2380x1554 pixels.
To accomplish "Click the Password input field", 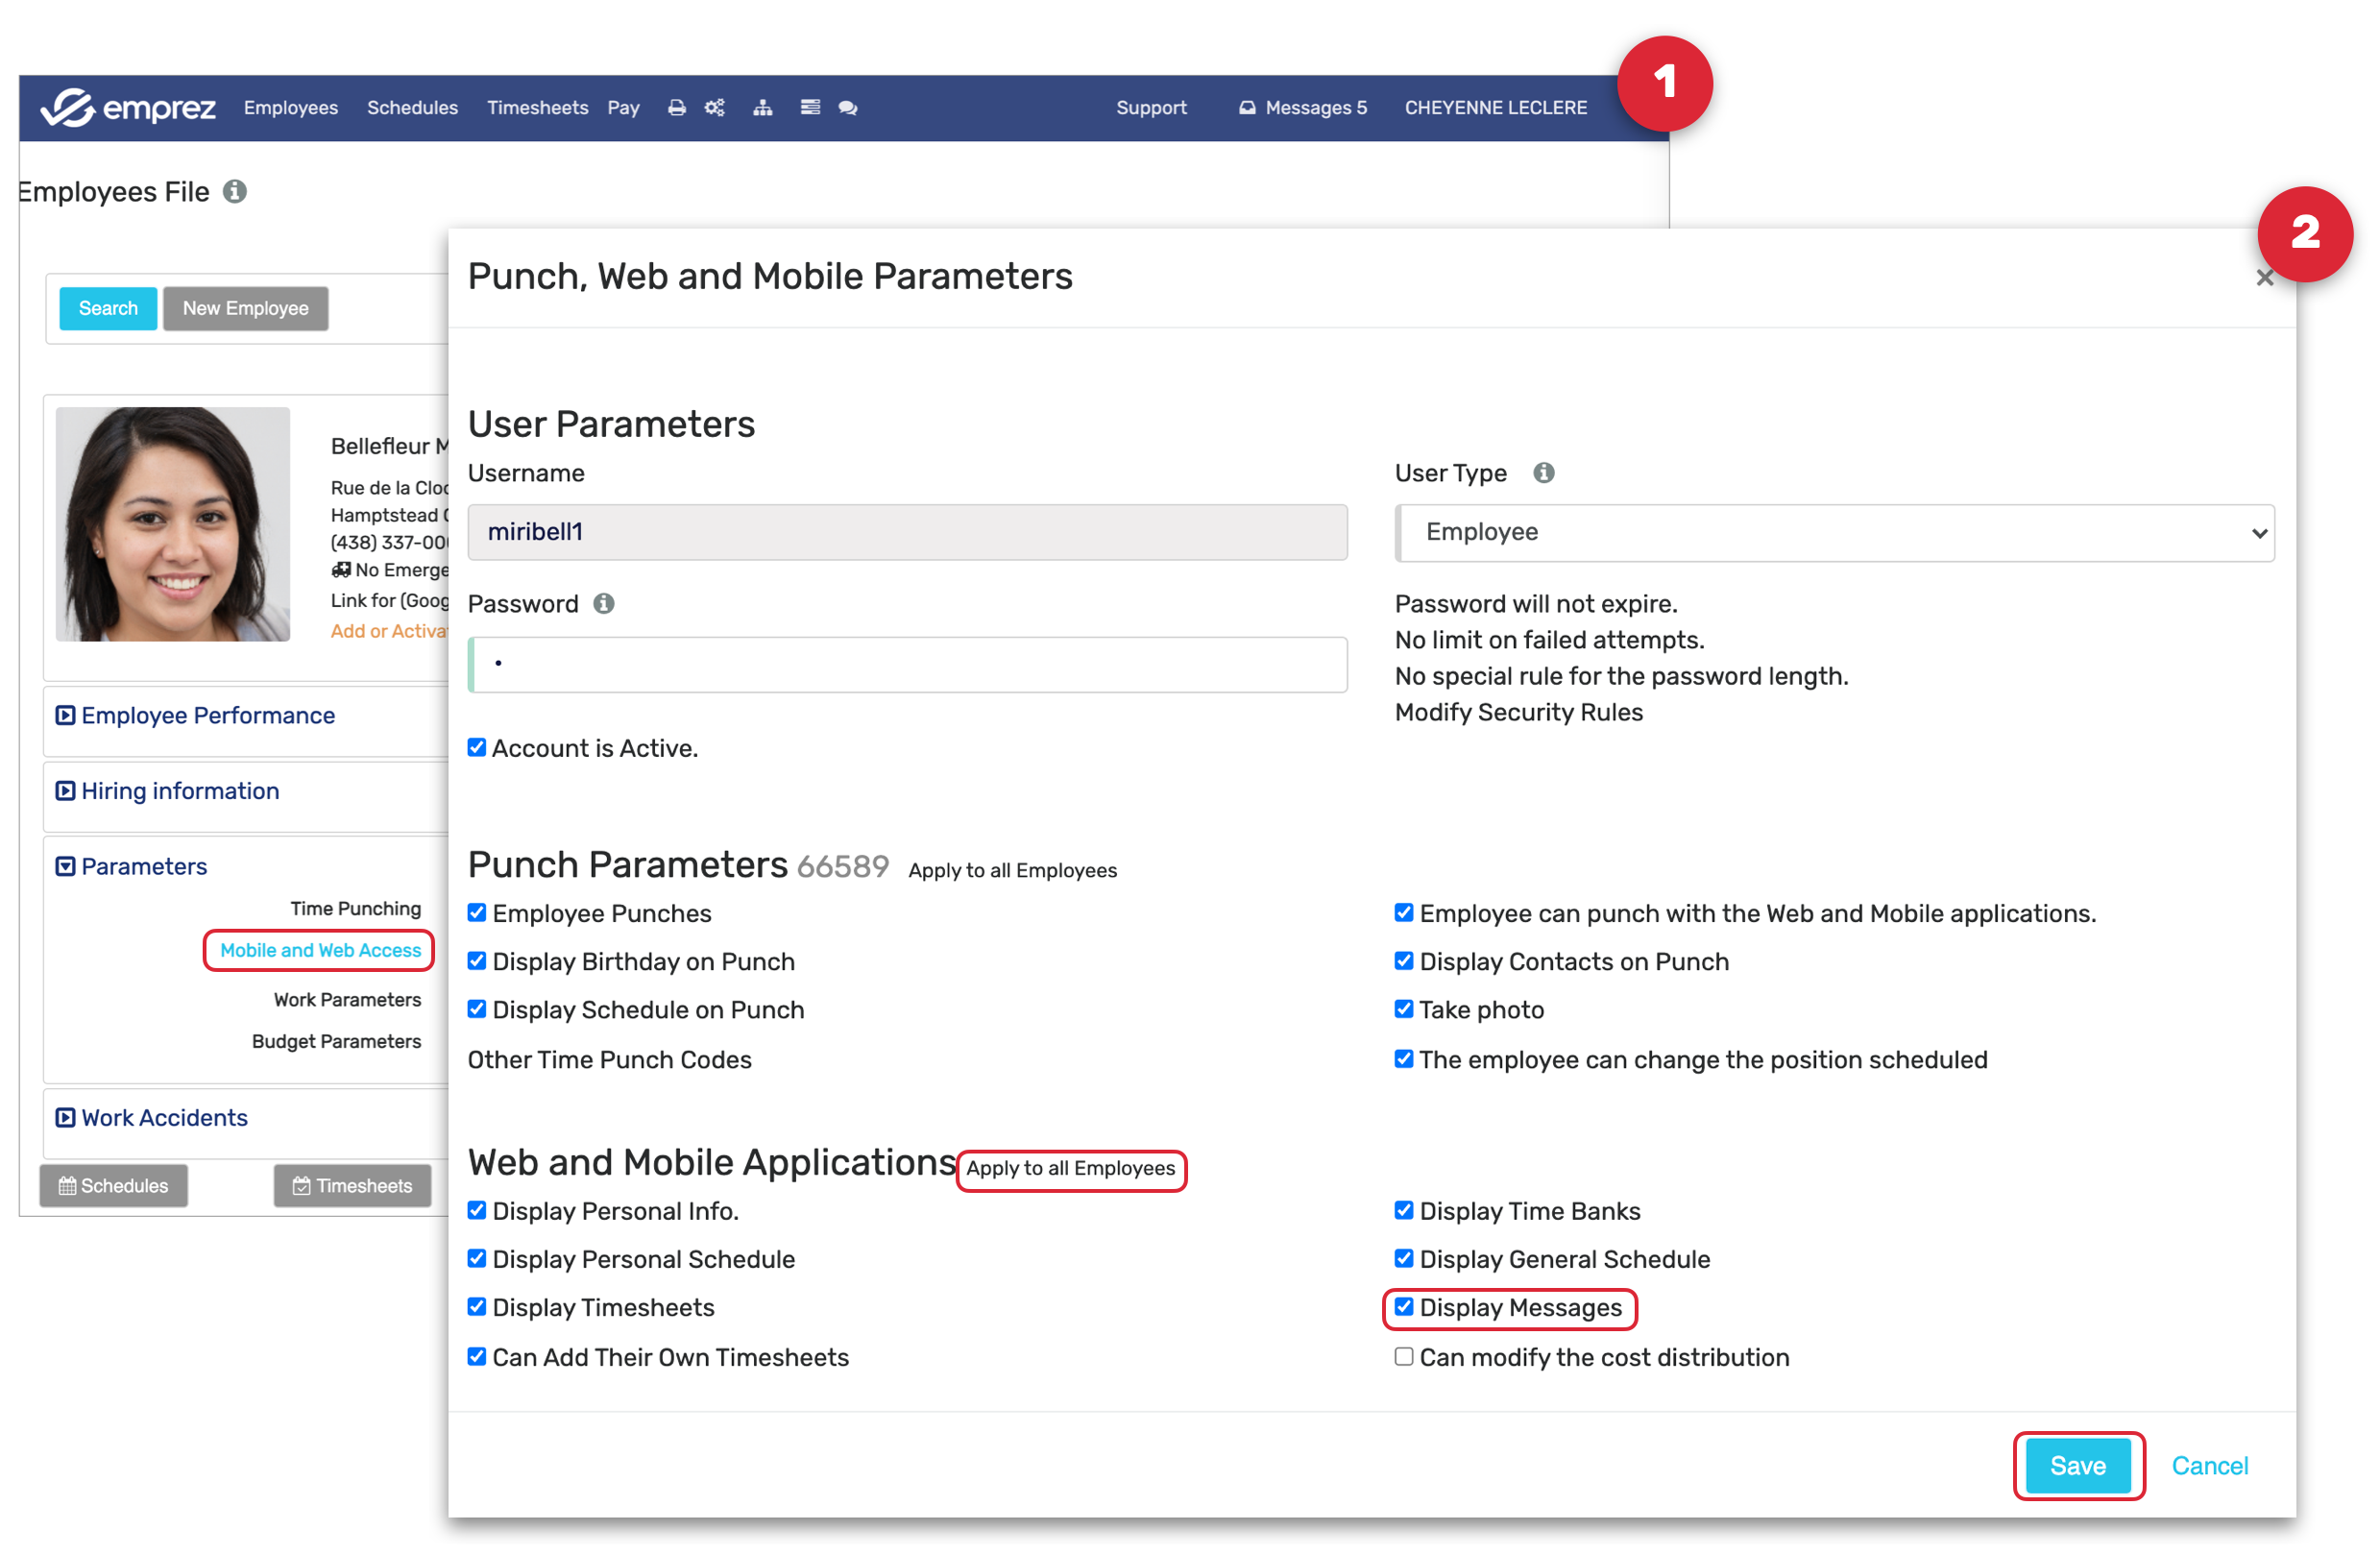I will tap(908, 665).
